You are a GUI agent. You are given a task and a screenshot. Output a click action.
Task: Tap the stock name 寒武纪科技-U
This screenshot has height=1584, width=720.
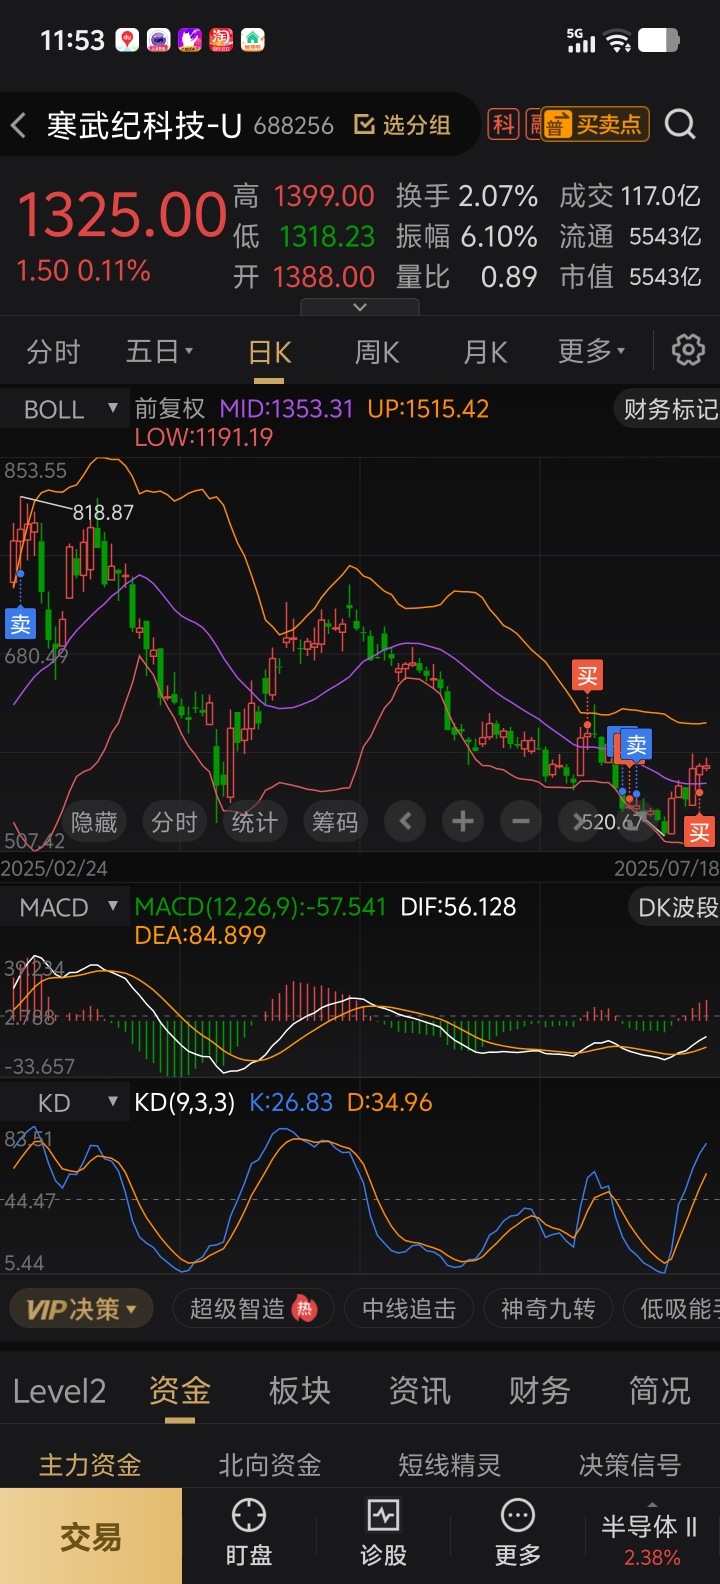coord(144,125)
